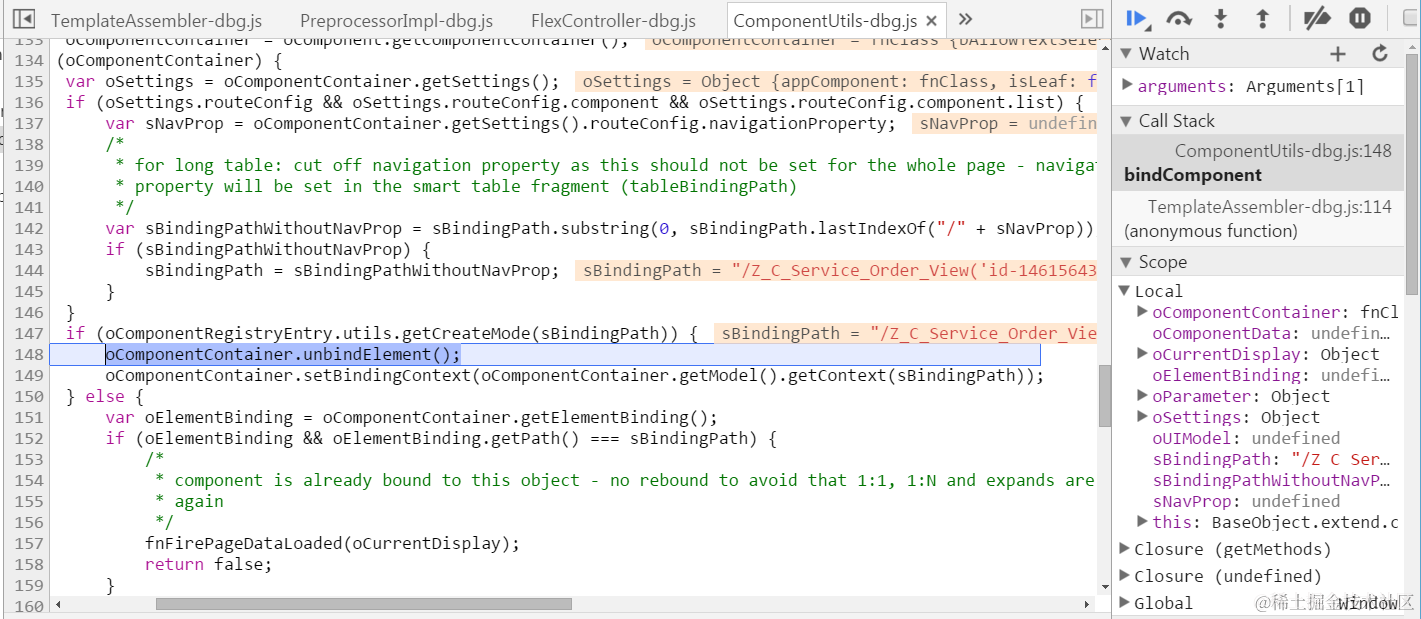Select the oComponentData scope variable
The width and height of the screenshot is (1421, 619).
tap(1271, 333)
